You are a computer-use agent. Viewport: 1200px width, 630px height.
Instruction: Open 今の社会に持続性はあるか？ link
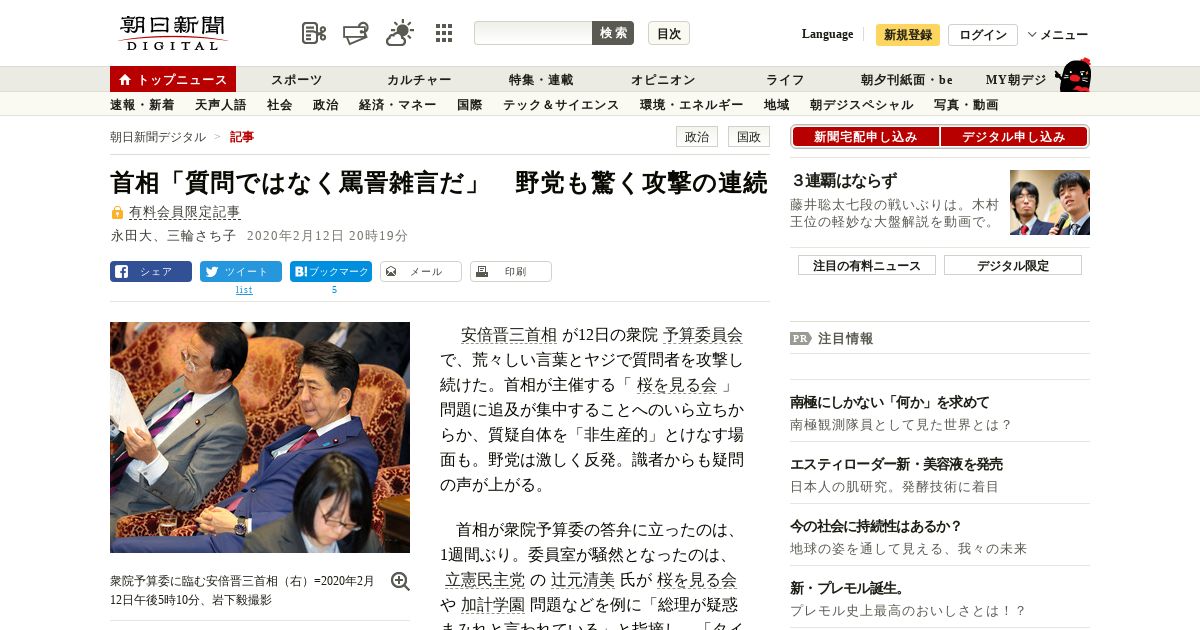(x=876, y=526)
